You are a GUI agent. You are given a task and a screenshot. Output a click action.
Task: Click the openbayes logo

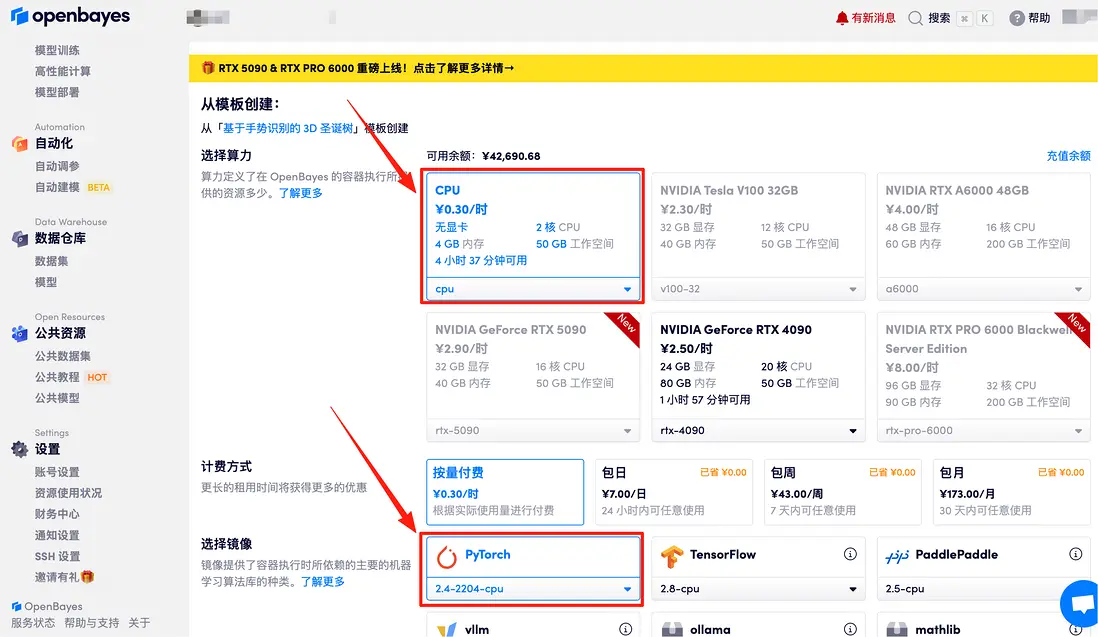click(70, 15)
